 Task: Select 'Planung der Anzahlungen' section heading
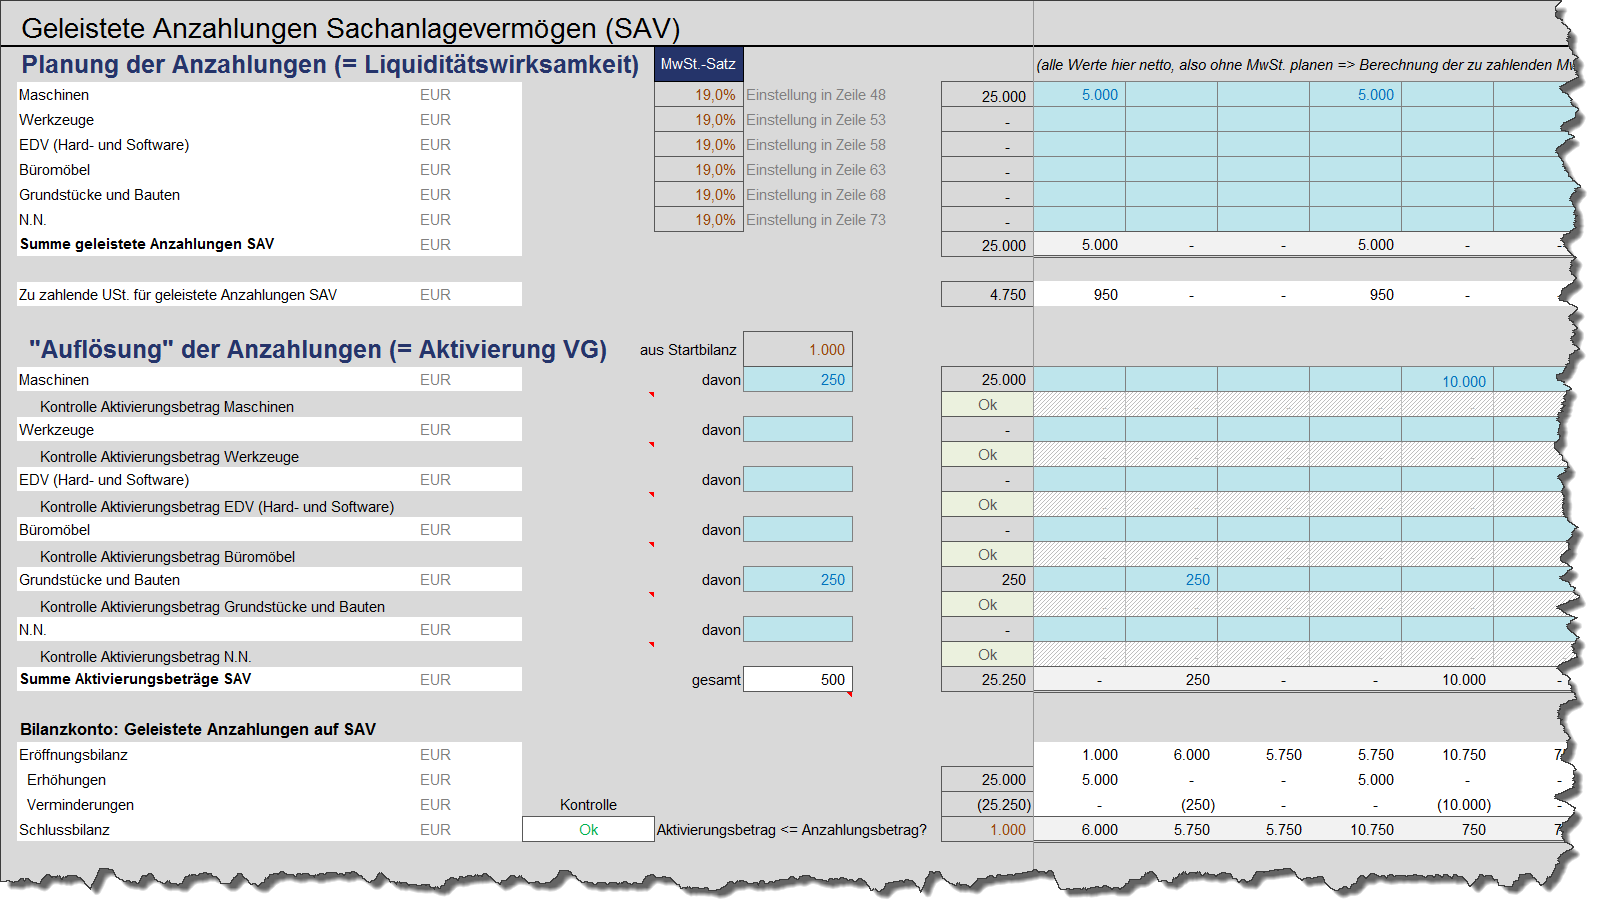[x=330, y=65]
